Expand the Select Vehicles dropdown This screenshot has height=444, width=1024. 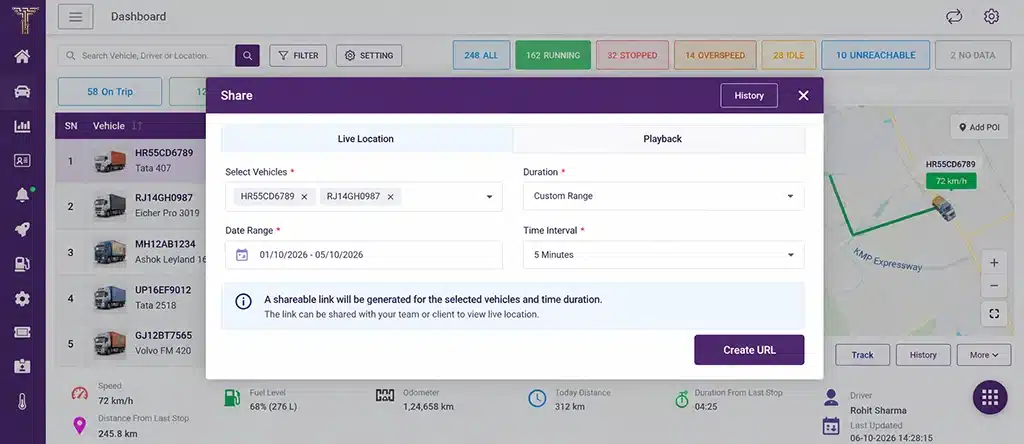(x=489, y=197)
